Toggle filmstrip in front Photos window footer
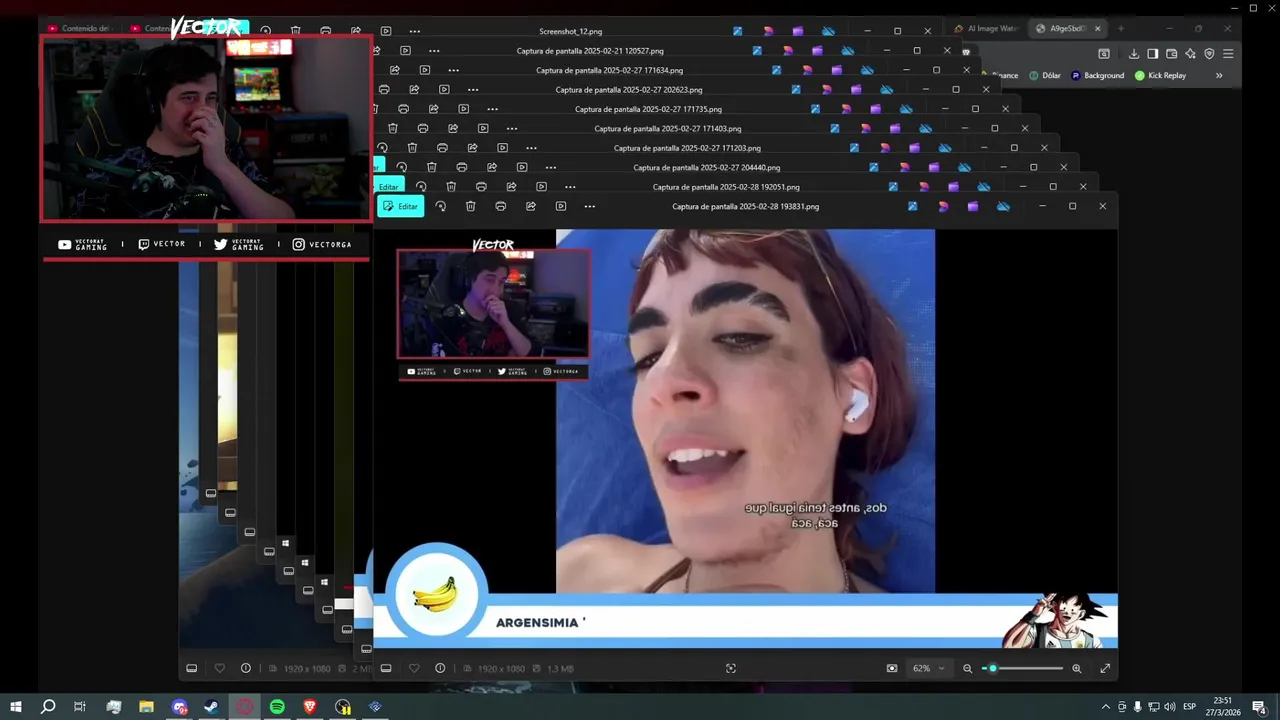 coord(386,668)
